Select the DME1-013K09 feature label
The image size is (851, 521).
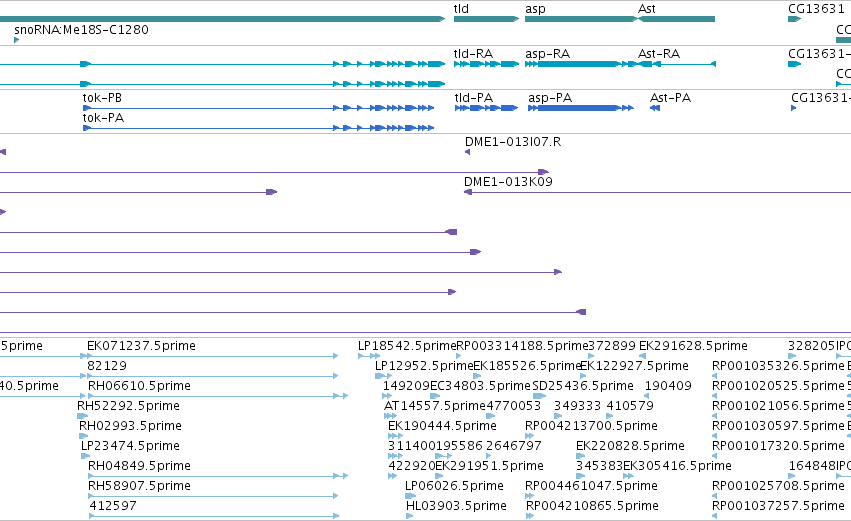pos(508,182)
